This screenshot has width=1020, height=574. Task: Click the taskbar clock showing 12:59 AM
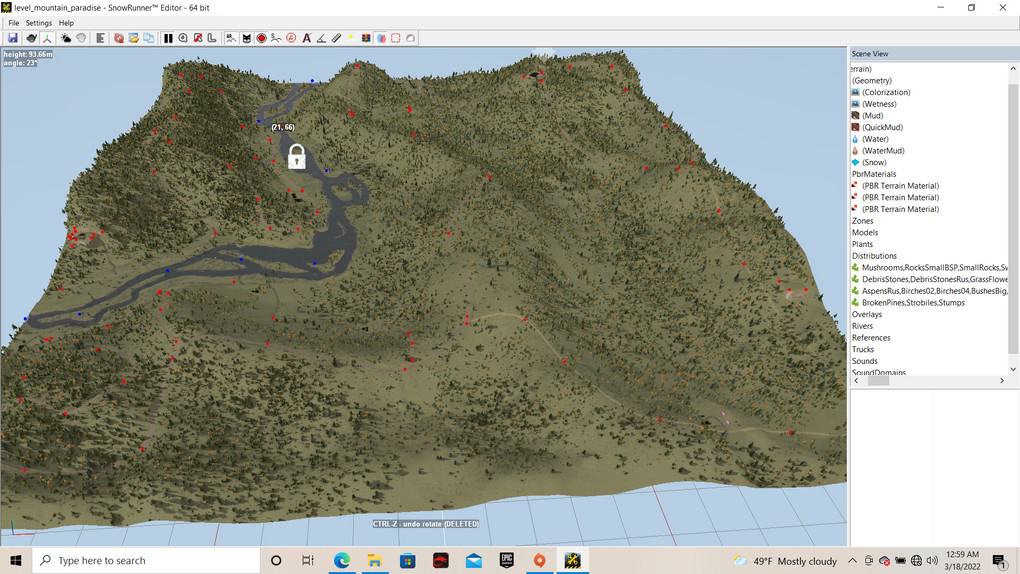[x=962, y=560]
